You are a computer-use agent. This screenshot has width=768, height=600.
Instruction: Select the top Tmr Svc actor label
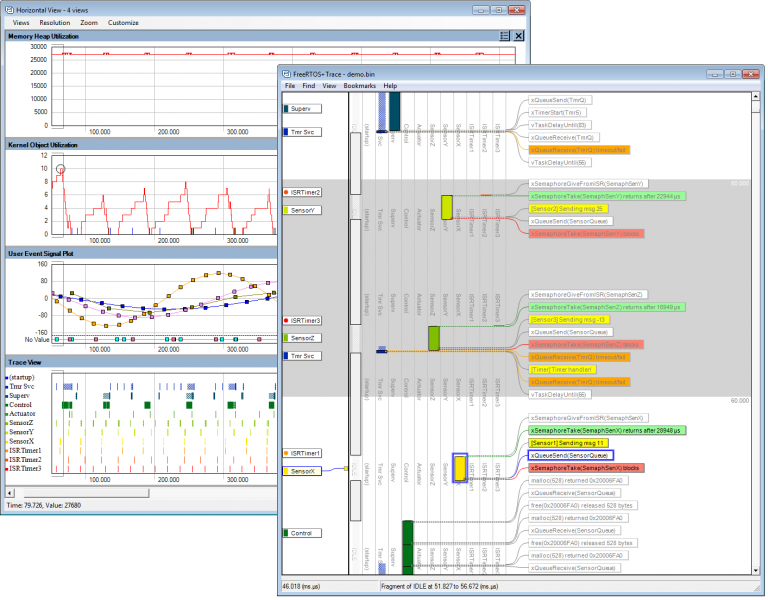[302, 132]
